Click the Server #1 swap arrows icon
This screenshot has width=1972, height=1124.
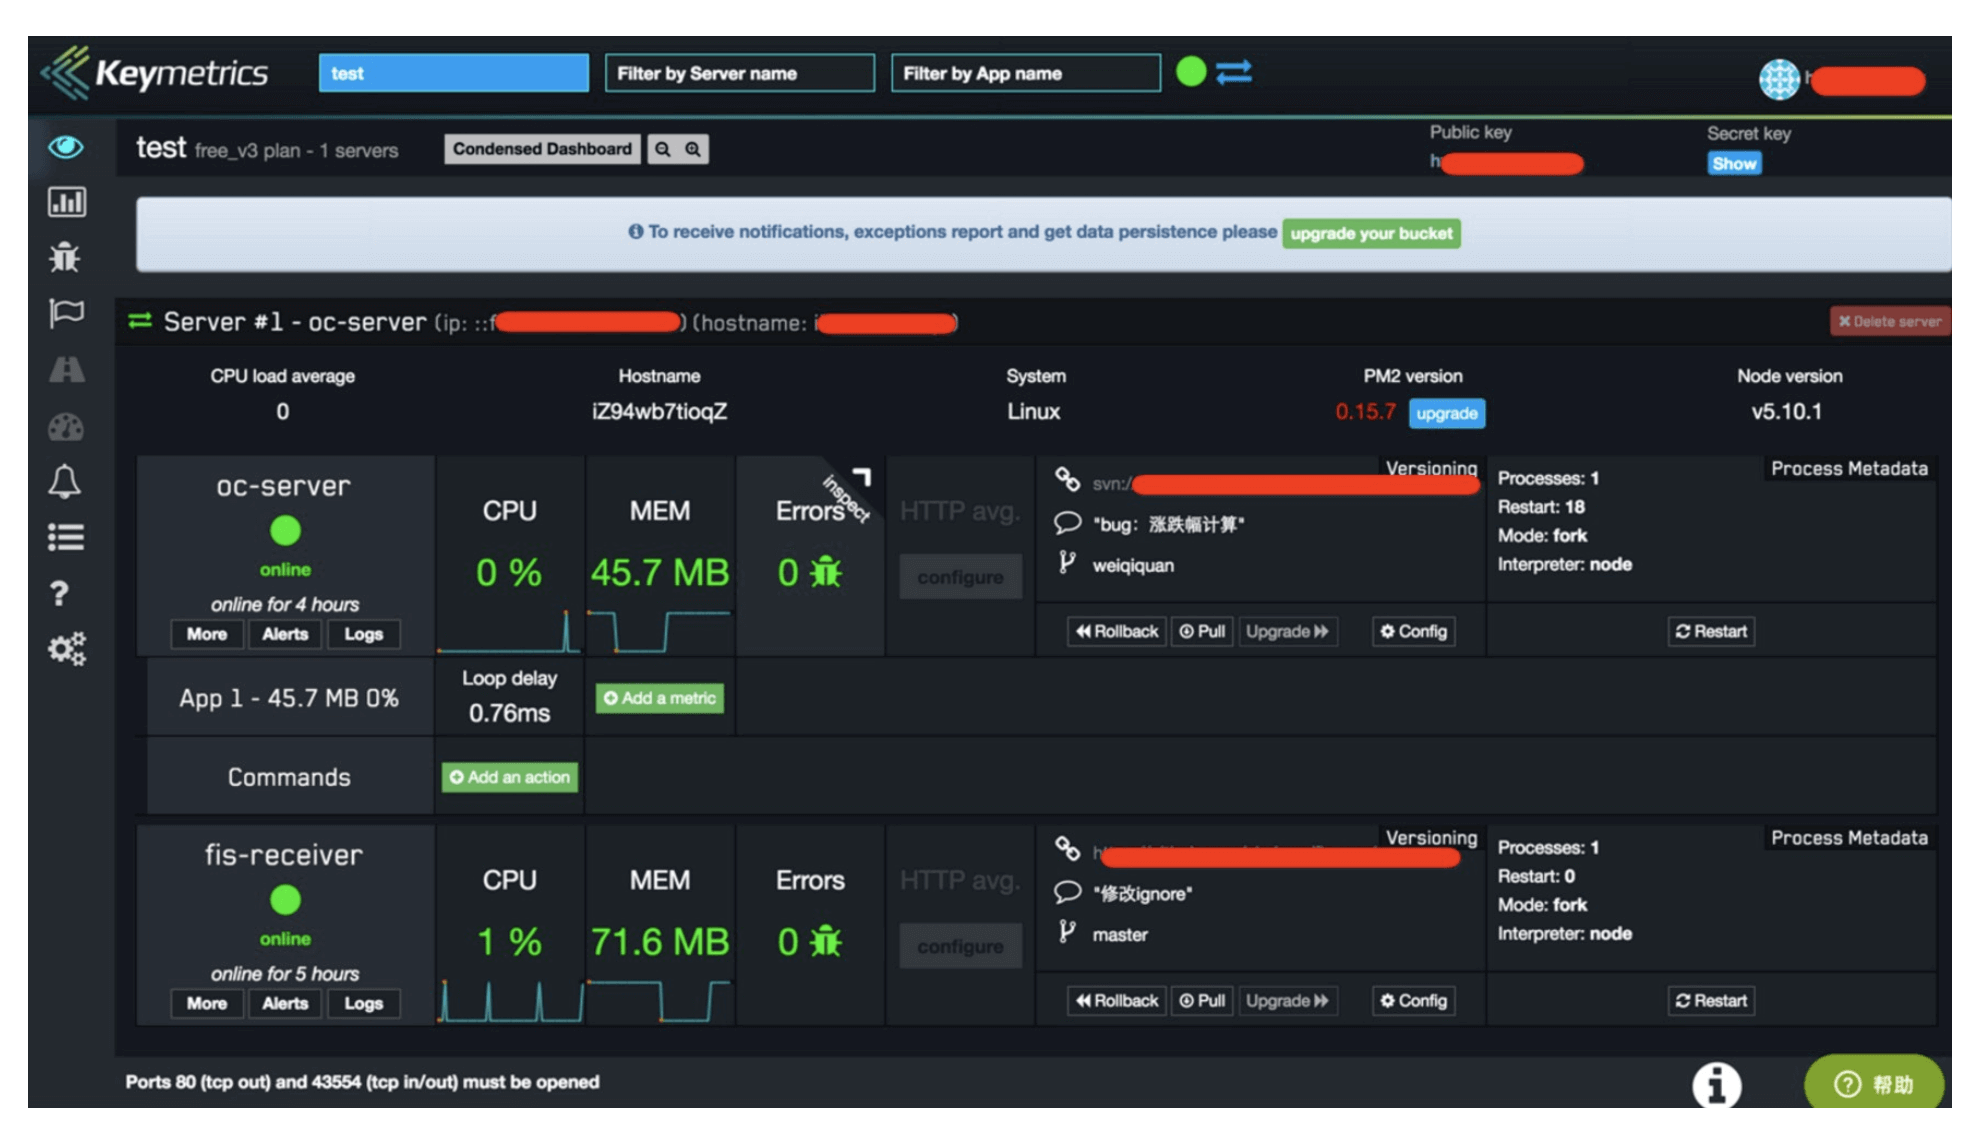coord(140,321)
